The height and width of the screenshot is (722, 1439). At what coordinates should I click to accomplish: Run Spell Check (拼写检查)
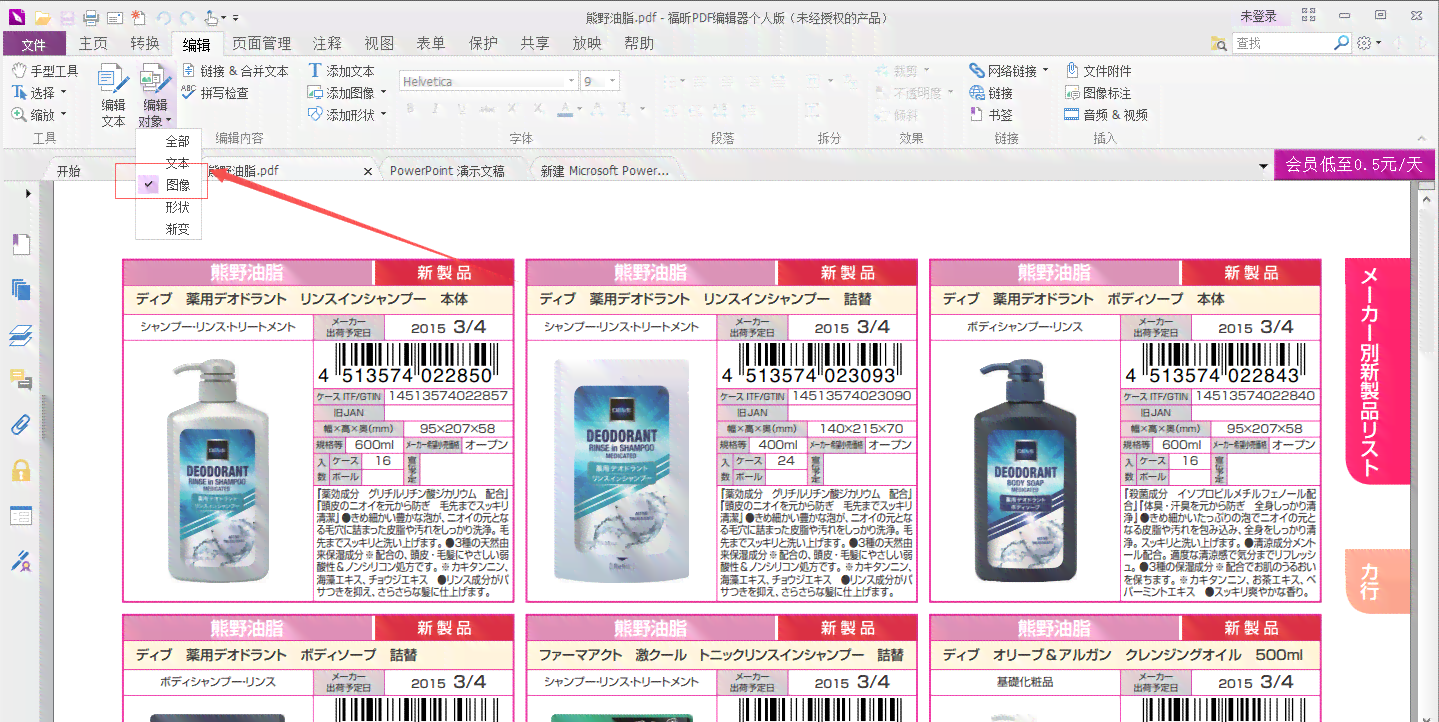coord(216,93)
